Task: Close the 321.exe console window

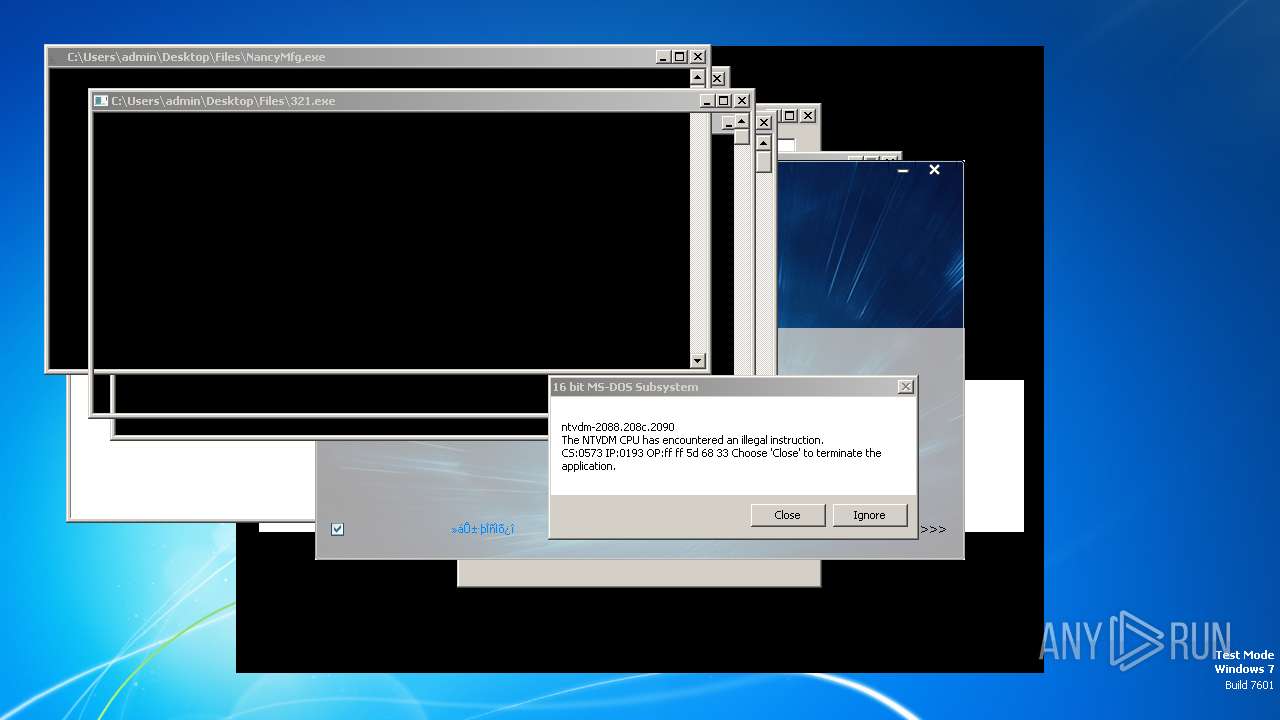Action: 741,101
